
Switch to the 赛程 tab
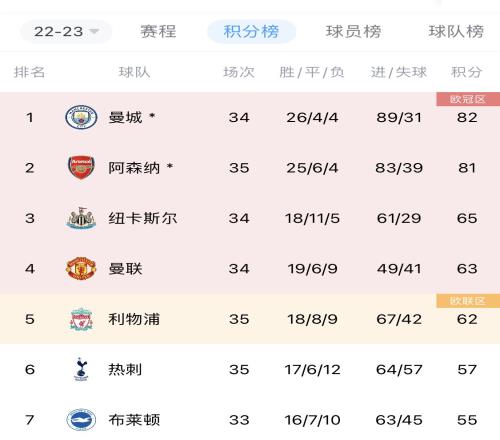(x=158, y=32)
